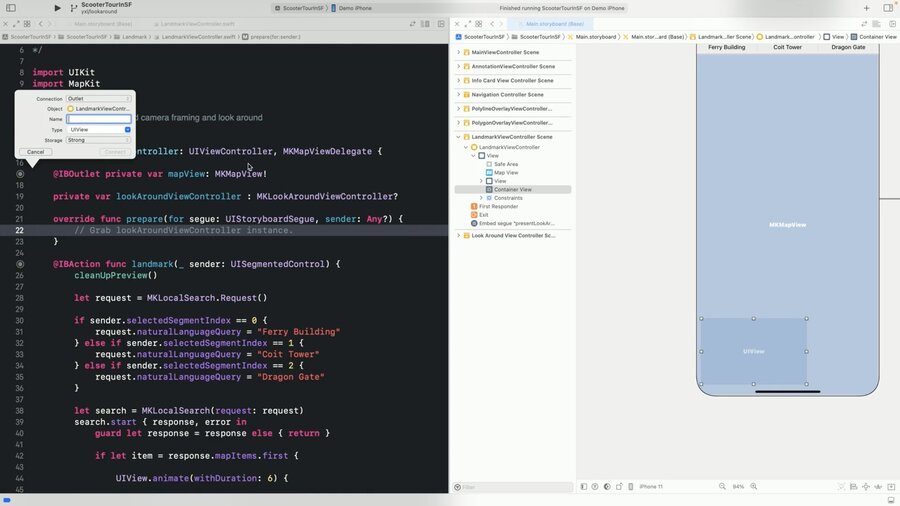
Task: Select the Ferry Building segment on canvas
Action: coord(727,47)
